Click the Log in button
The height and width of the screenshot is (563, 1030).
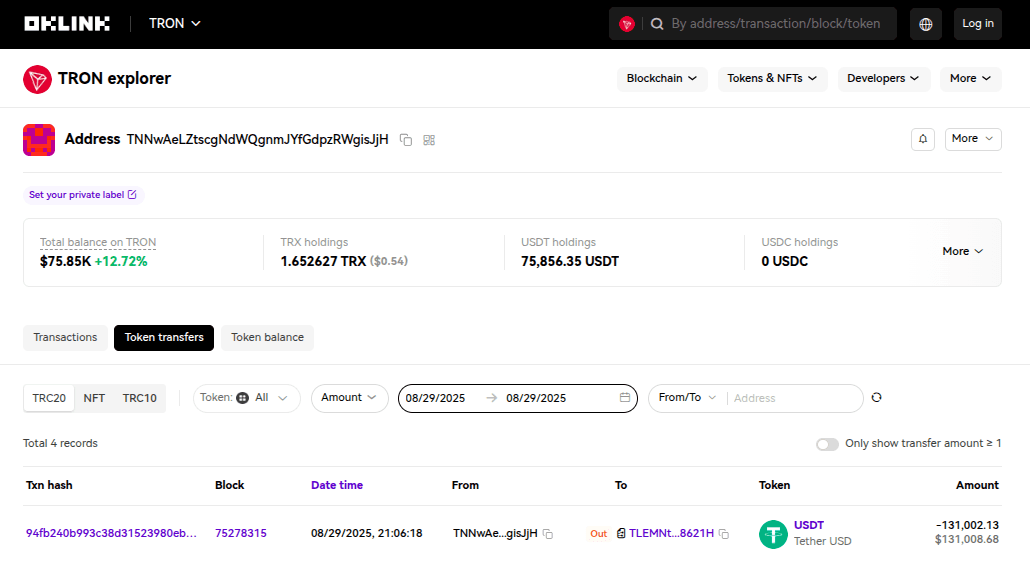[x=977, y=24]
